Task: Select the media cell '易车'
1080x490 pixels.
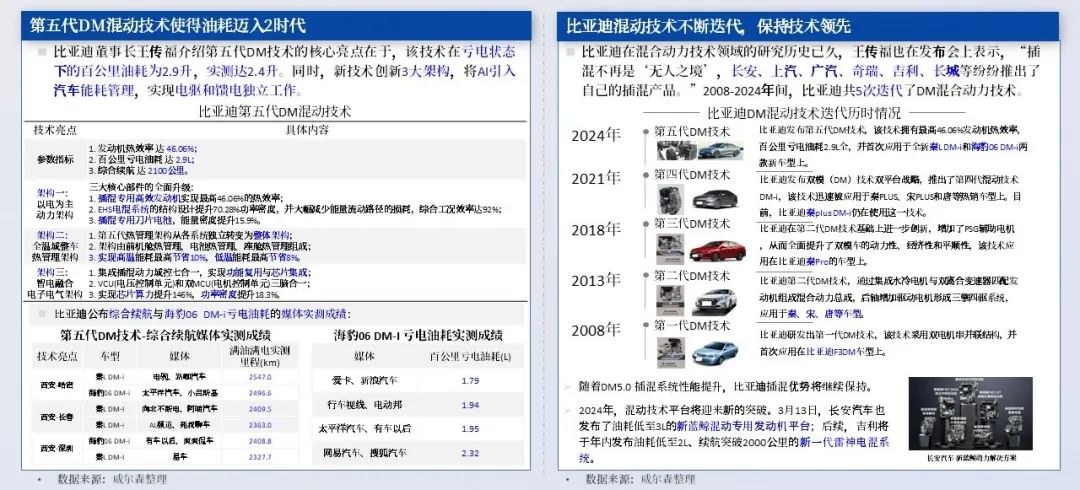Action: point(180,456)
